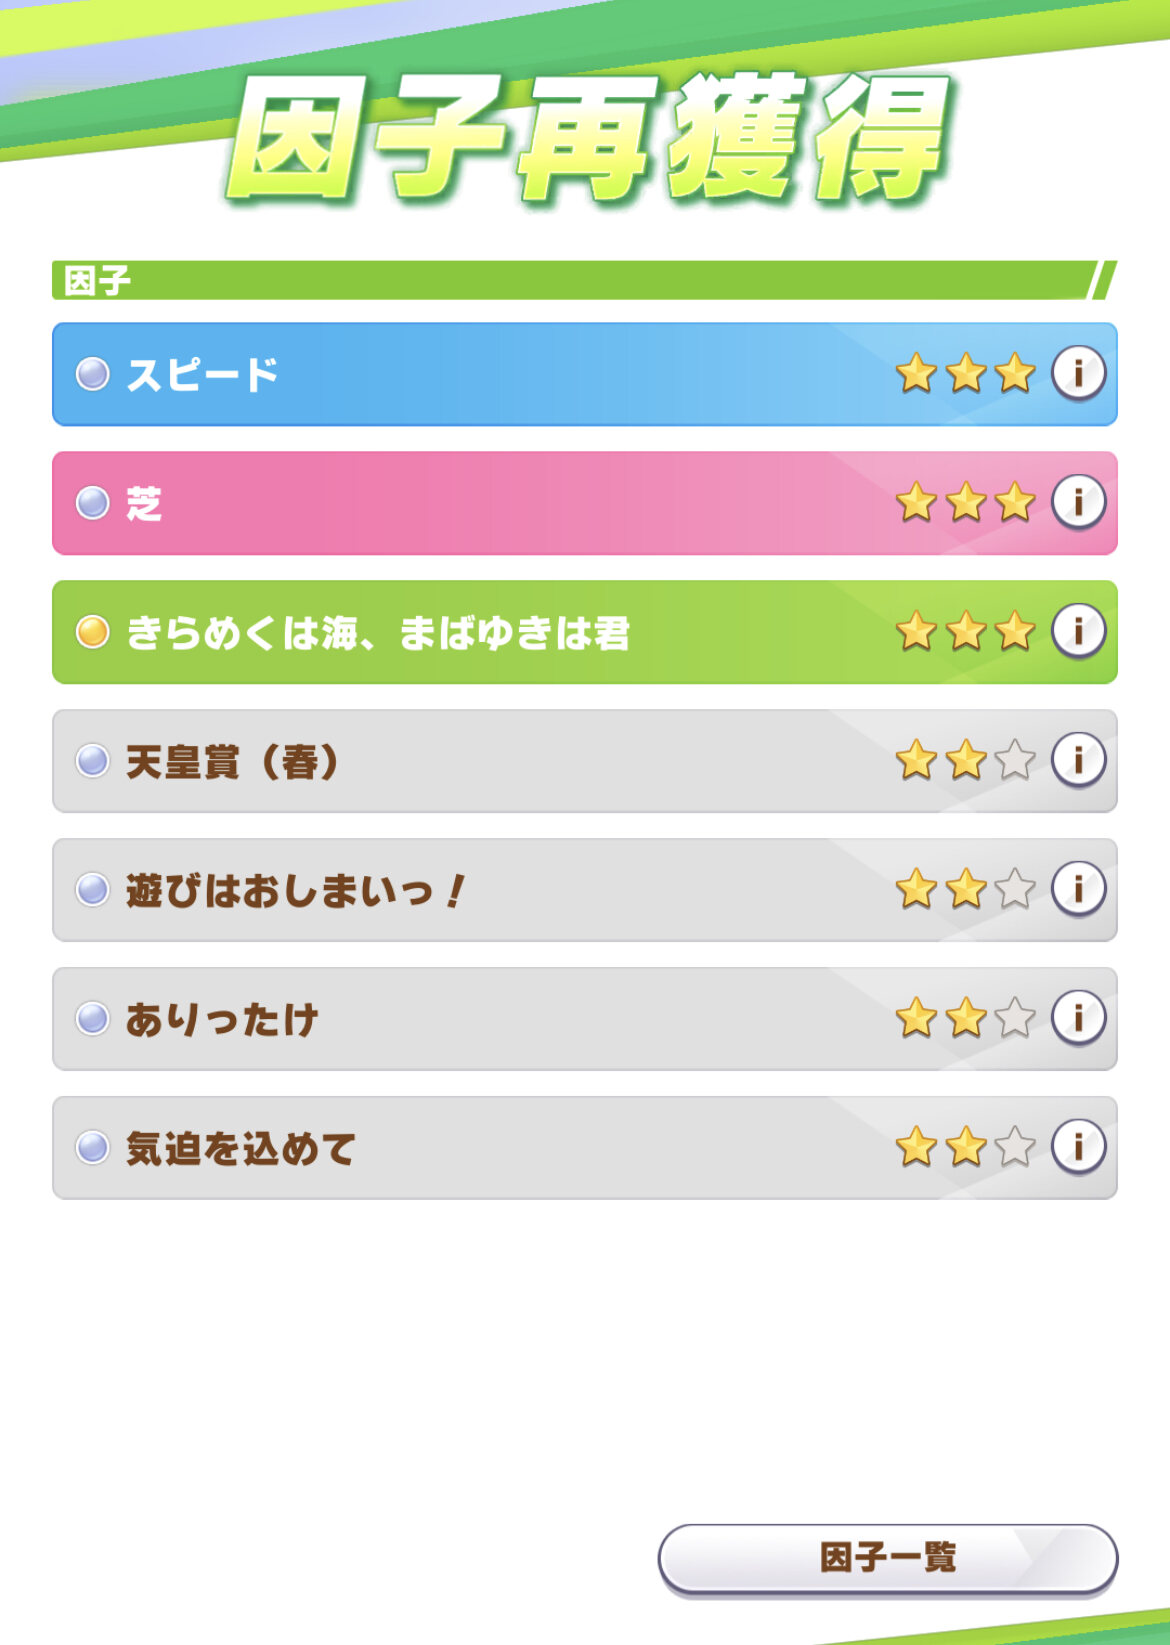Open info icon for 天皇賞（春）
This screenshot has width=1170, height=1645.
(x=1078, y=760)
